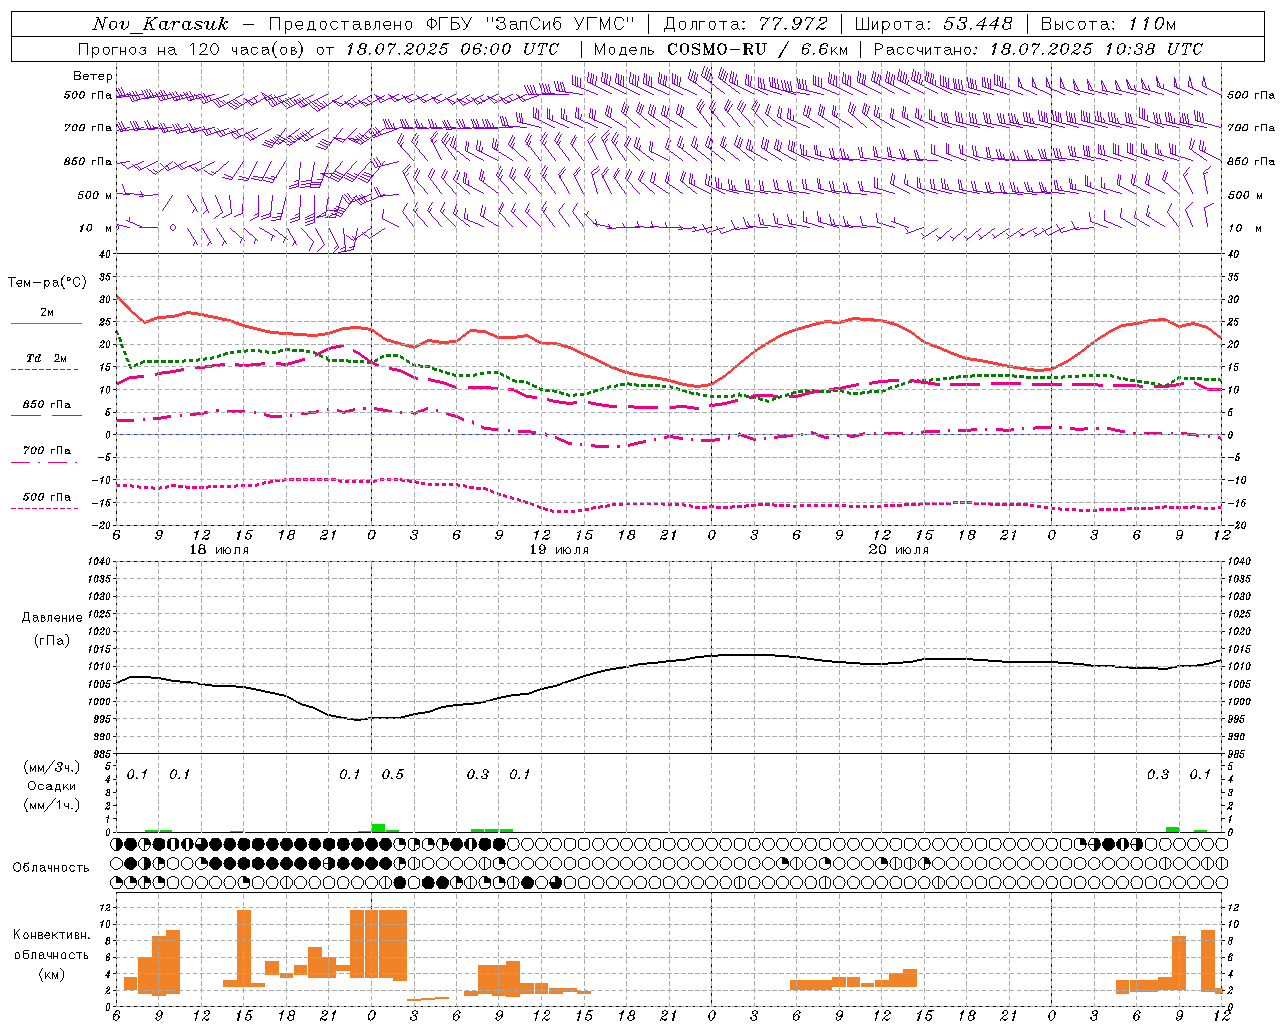Viewport: 1280px width, 1024px height.
Task: Click the "Ветер" wind section label
Action: 93,76
